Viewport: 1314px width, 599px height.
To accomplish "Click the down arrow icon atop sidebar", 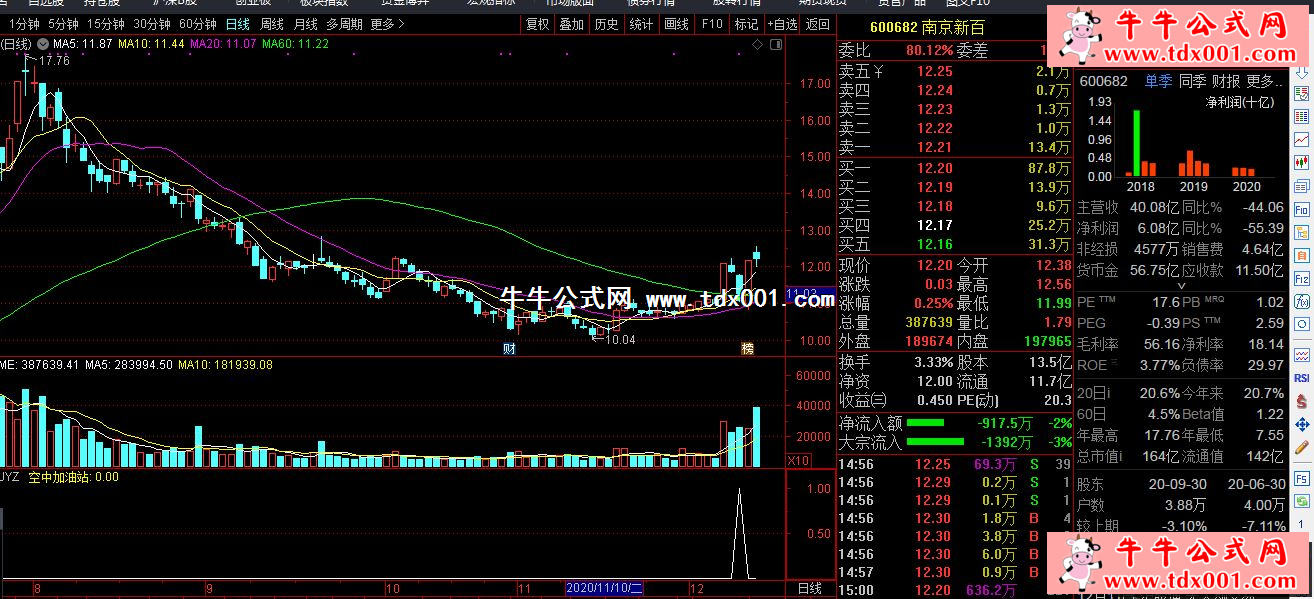I will point(1302,71).
